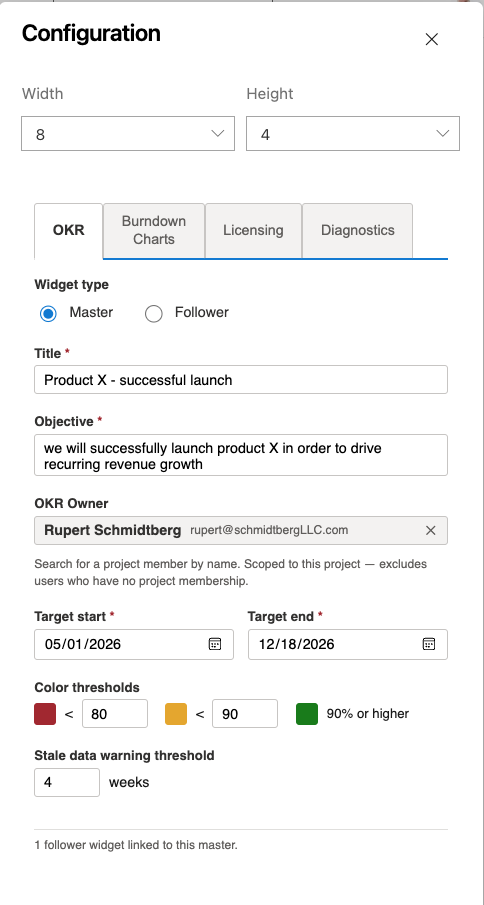Screen dimensions: 484x905
Task: Select the OKR tab
Action: (69, 230)
